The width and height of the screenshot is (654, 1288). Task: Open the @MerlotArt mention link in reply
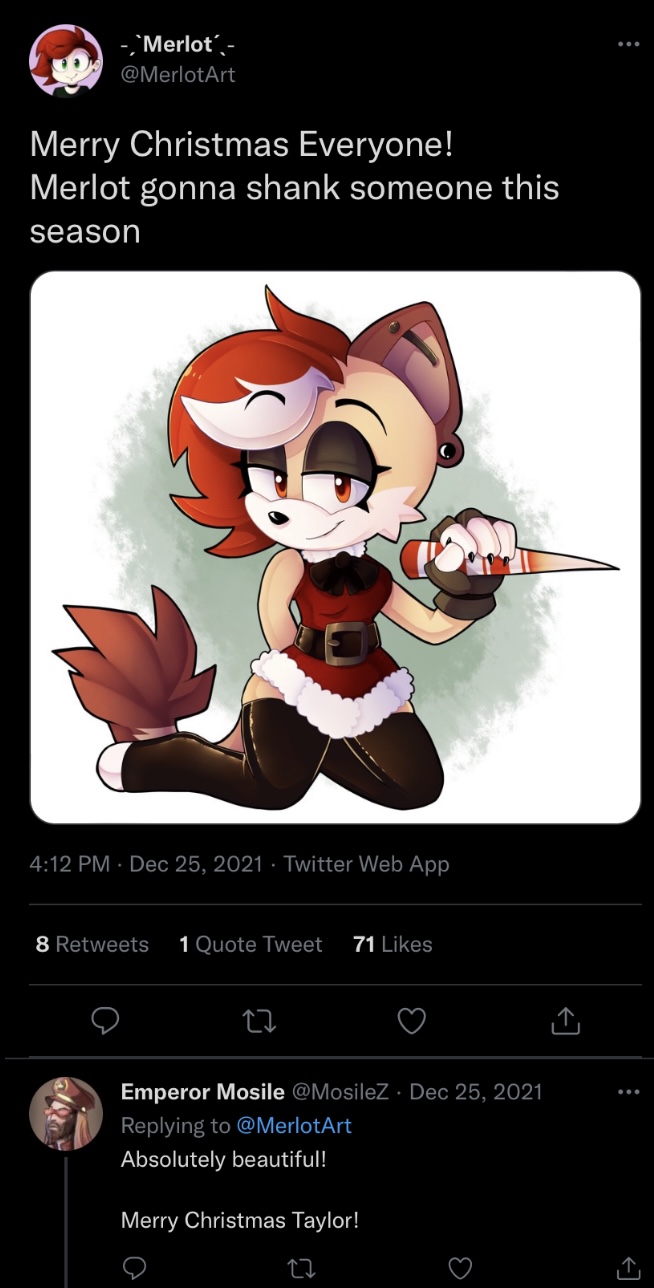point(294,1125)
